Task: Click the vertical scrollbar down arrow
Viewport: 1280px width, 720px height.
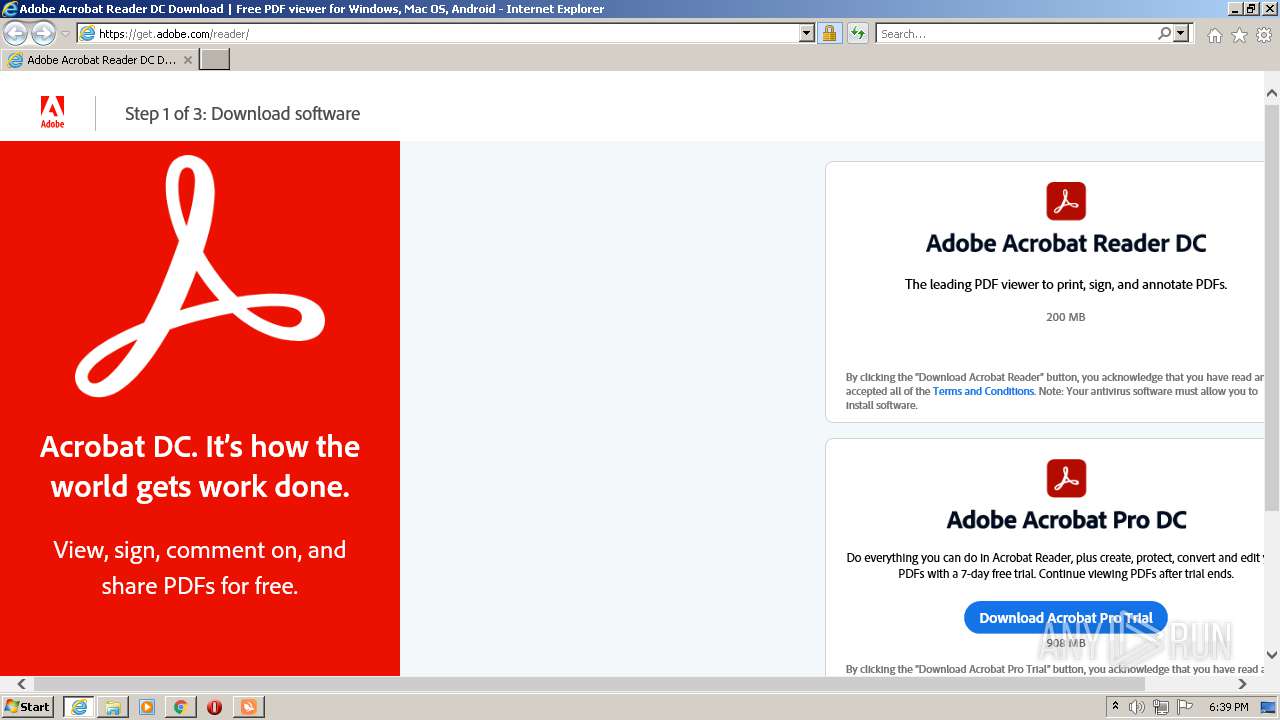Action: (x=1271, y=655)
